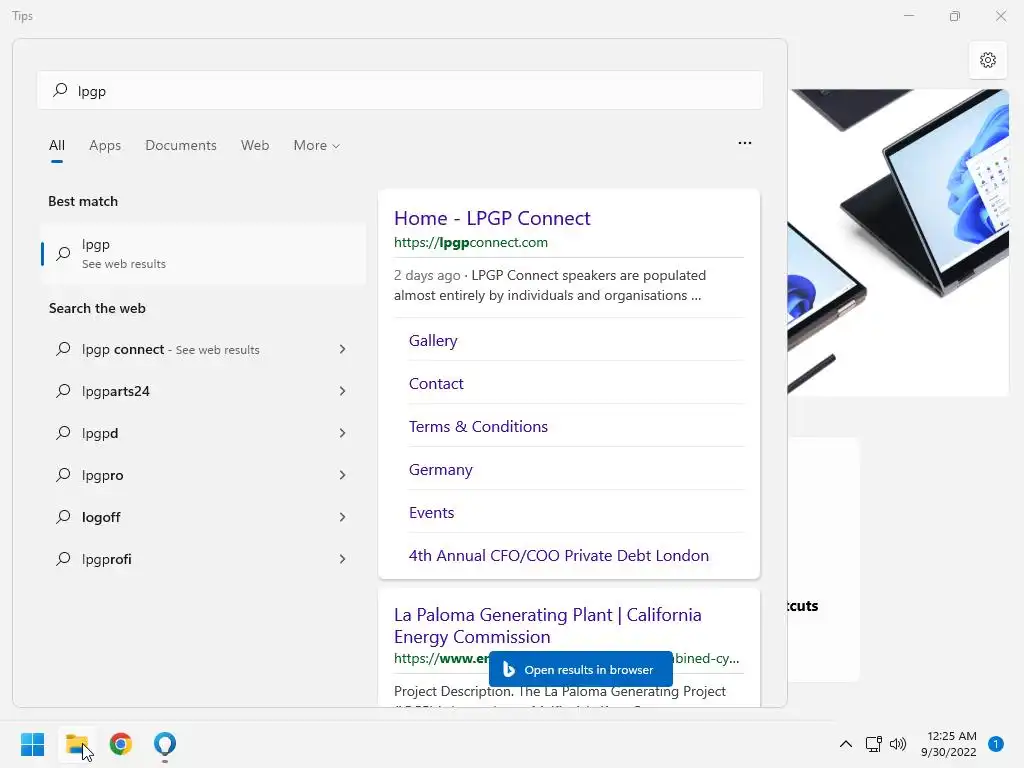This screenshot has width=1024, height=768.
Task: Open the Terms & Conditions sublink
Action: coord(478,427)
